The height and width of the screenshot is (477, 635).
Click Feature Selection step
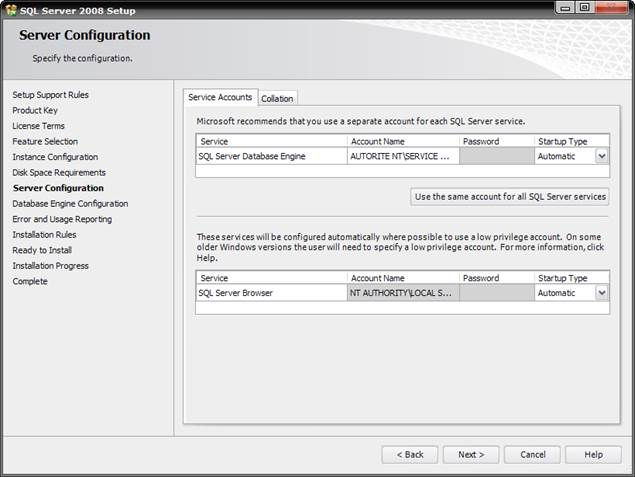[x=45, y=141]
